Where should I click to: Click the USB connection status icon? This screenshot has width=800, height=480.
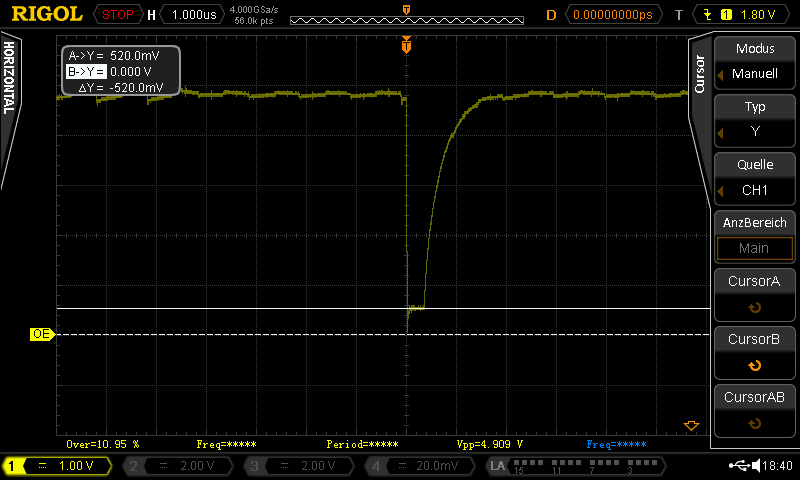[x=739, y=466]
